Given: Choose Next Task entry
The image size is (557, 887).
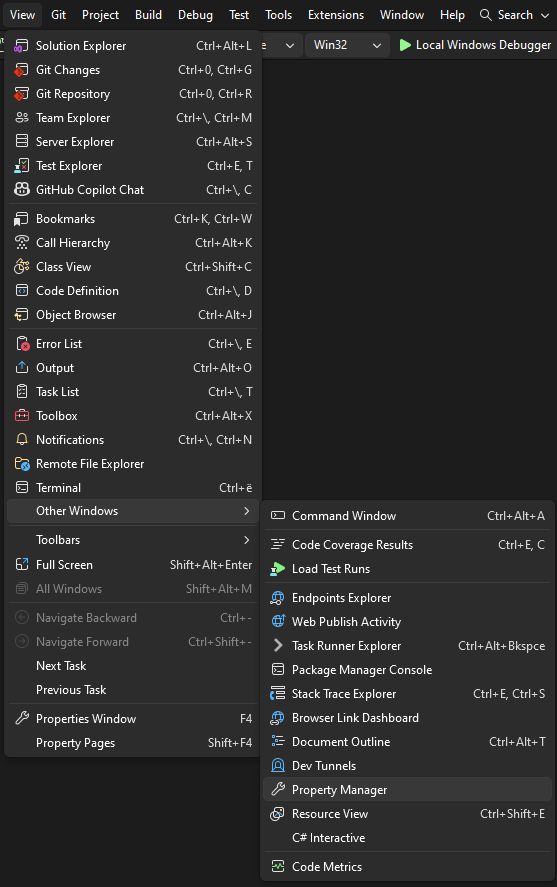Looking at the screenshot, I should (x=132, y=666).
